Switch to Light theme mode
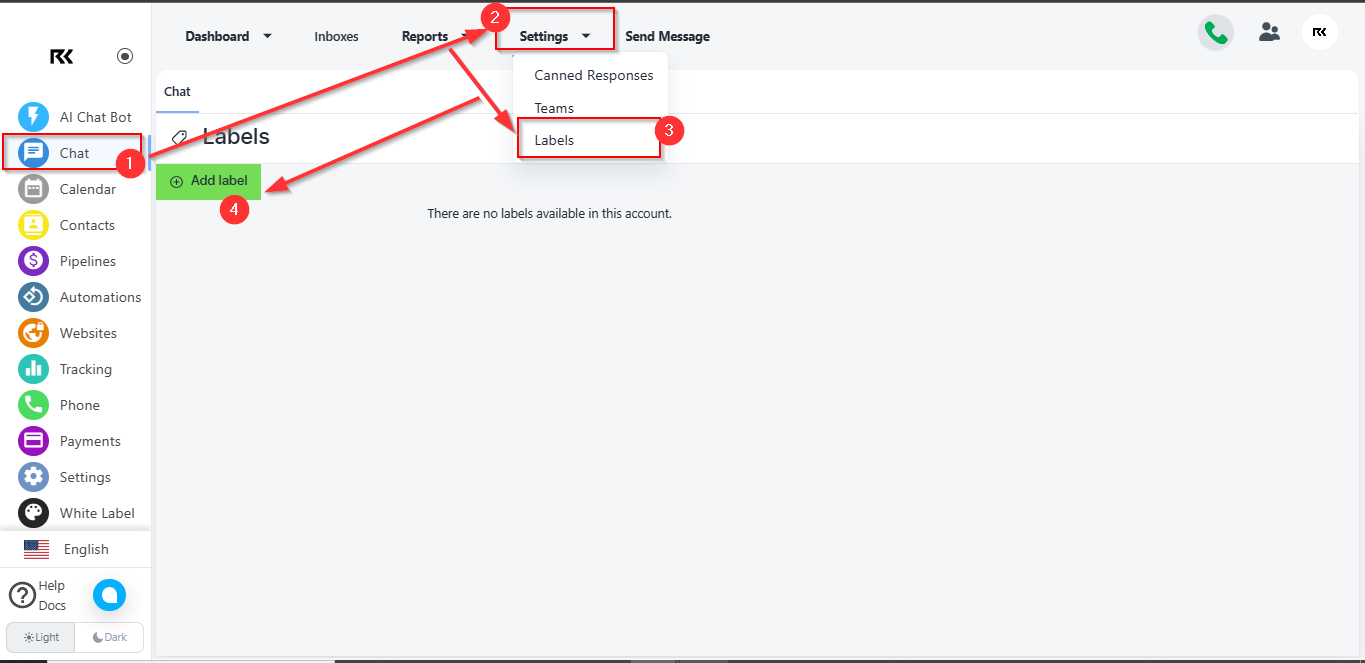The width and height of the screenshot is (1365, 663). [x=41, y=637]
